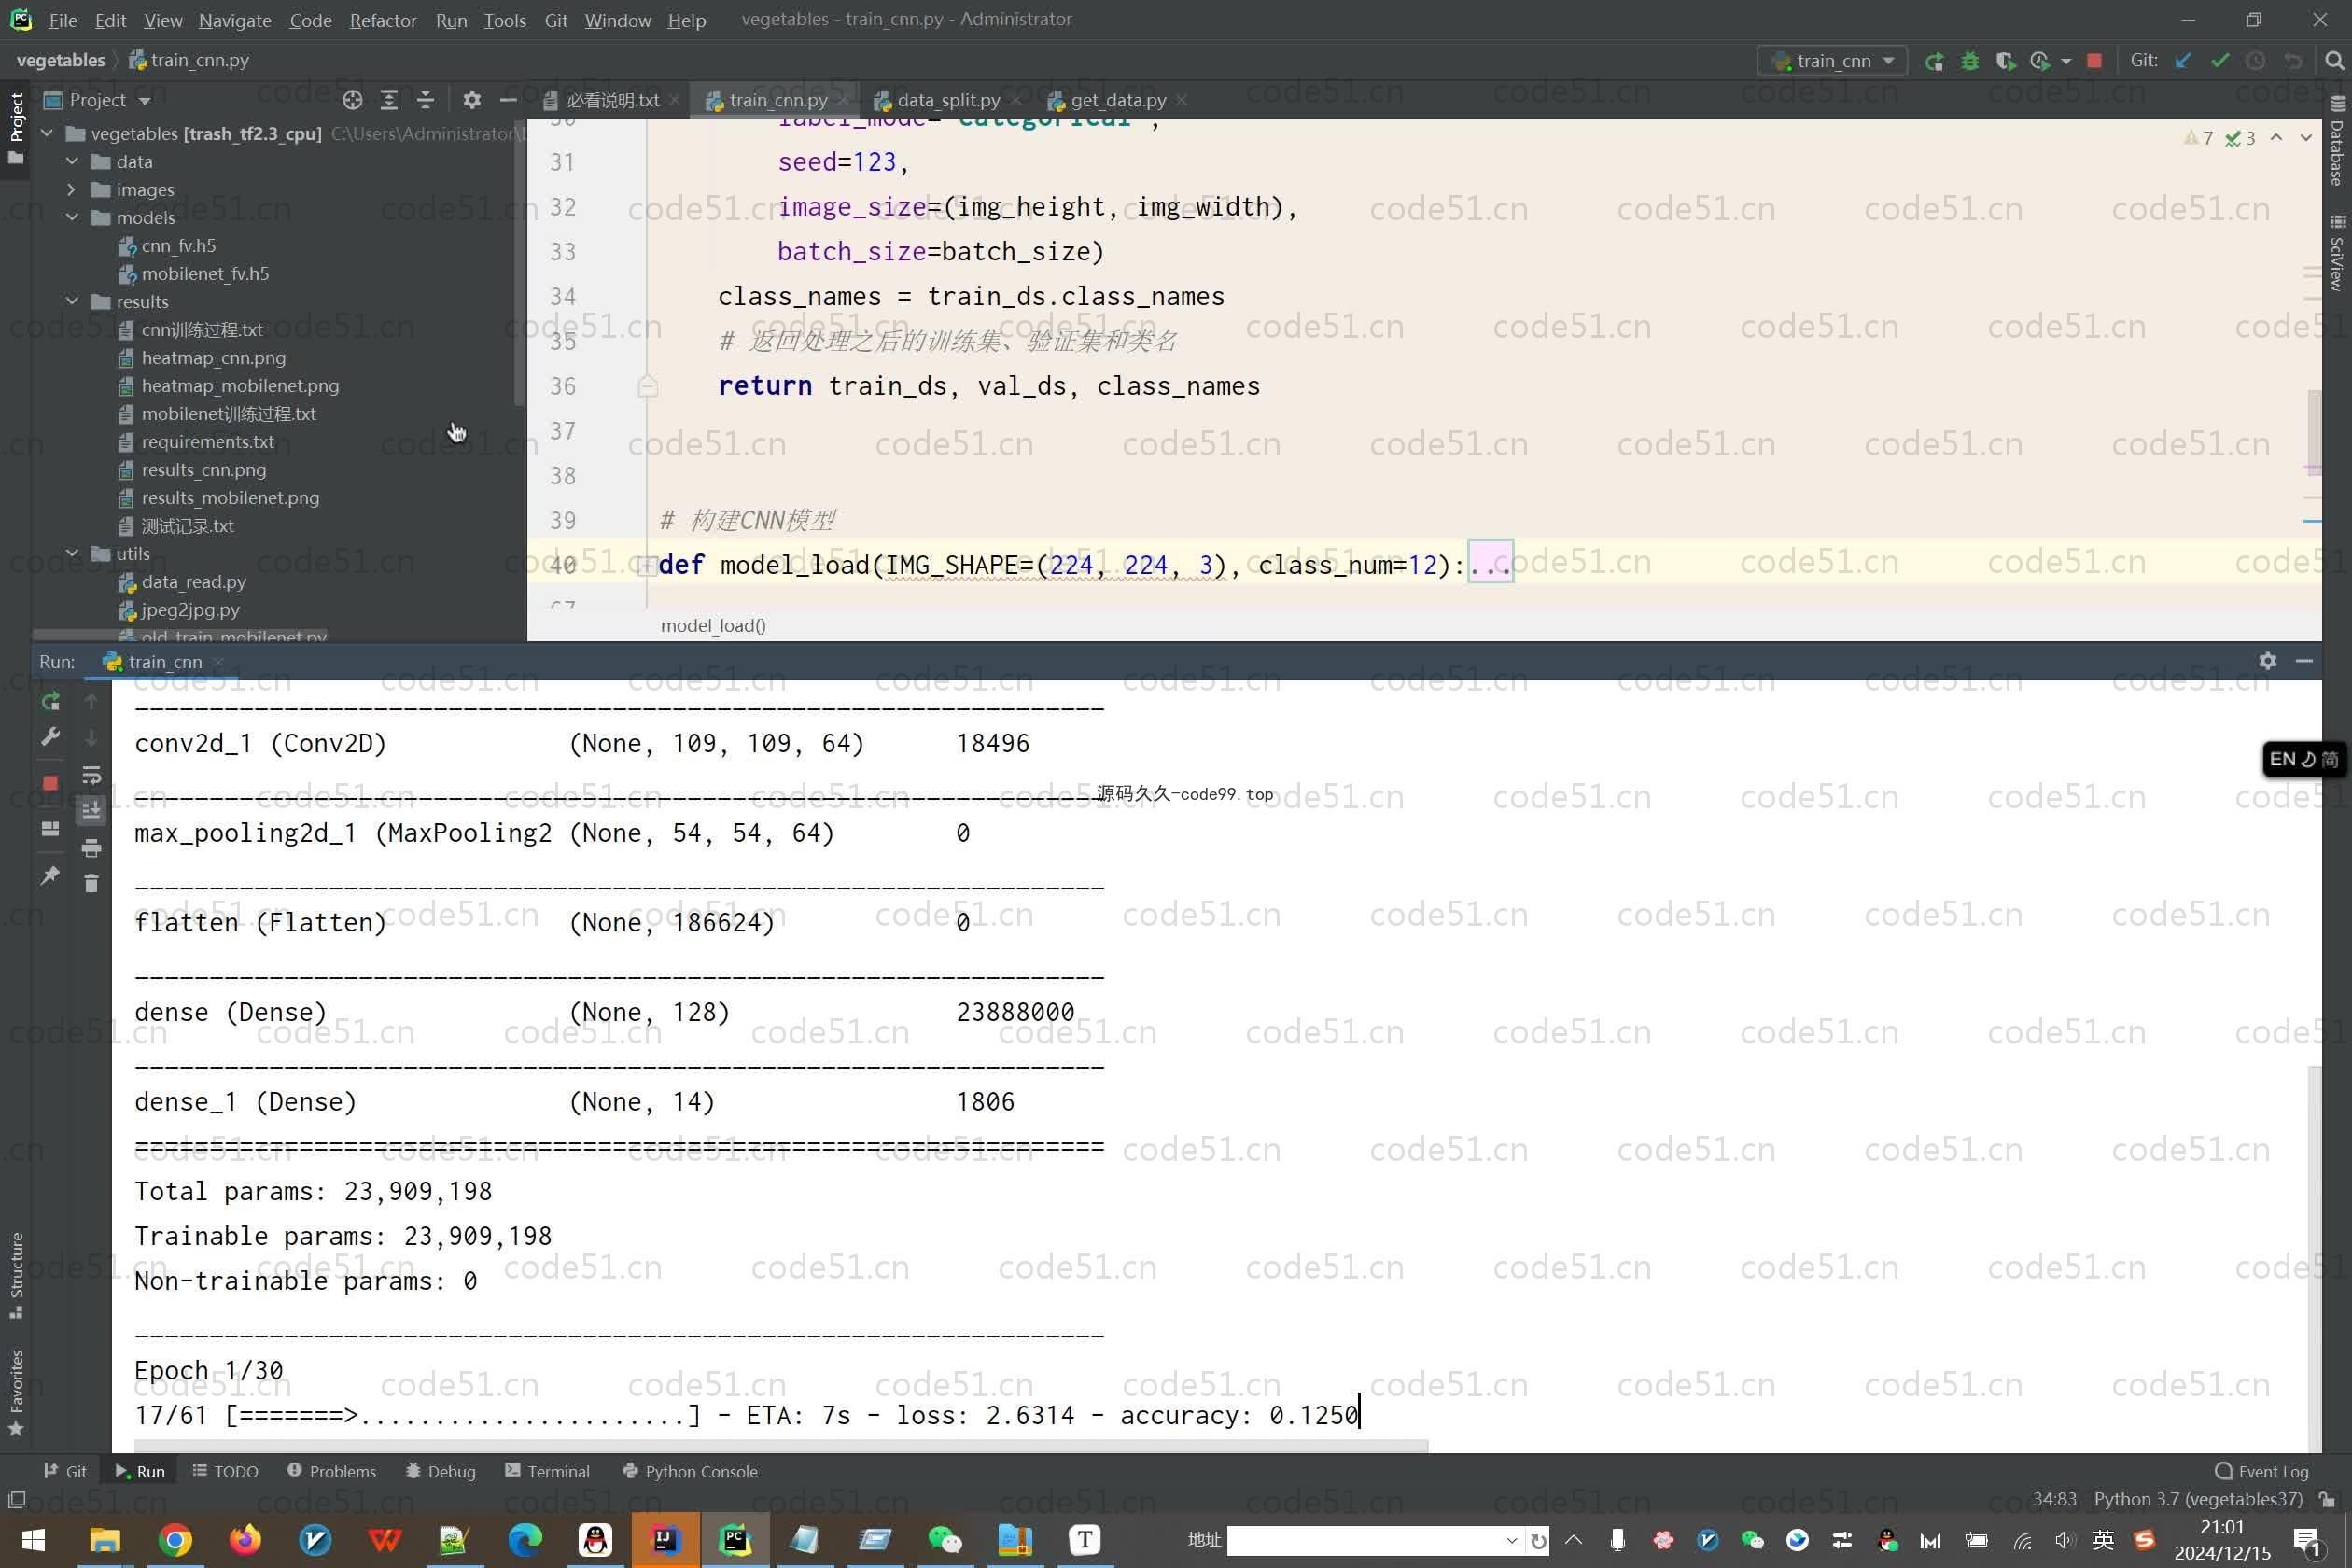
Task: Toggle the Project side tool button
Action: (15, 128)
